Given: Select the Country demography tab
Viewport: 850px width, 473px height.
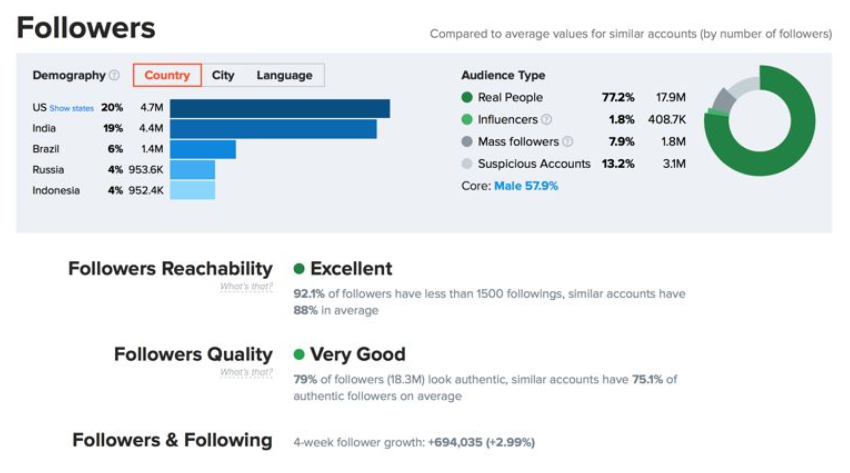Looking at the screenshot, I should point(167,75).
